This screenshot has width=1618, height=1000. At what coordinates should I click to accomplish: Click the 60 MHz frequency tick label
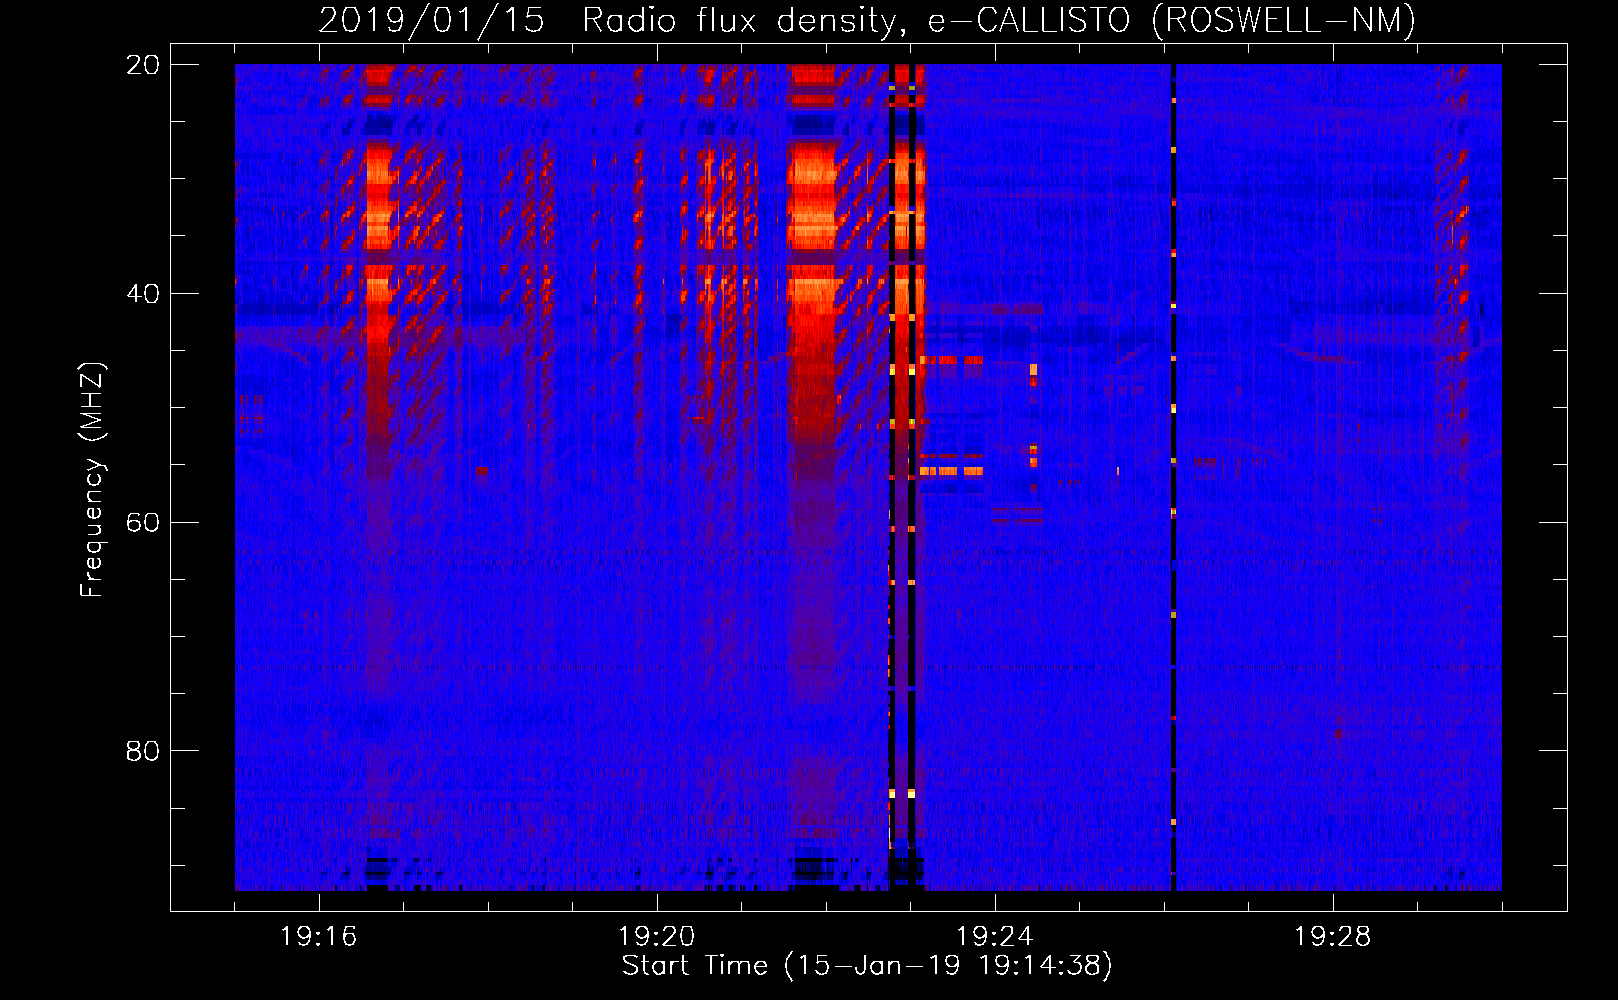pos(143,523)
